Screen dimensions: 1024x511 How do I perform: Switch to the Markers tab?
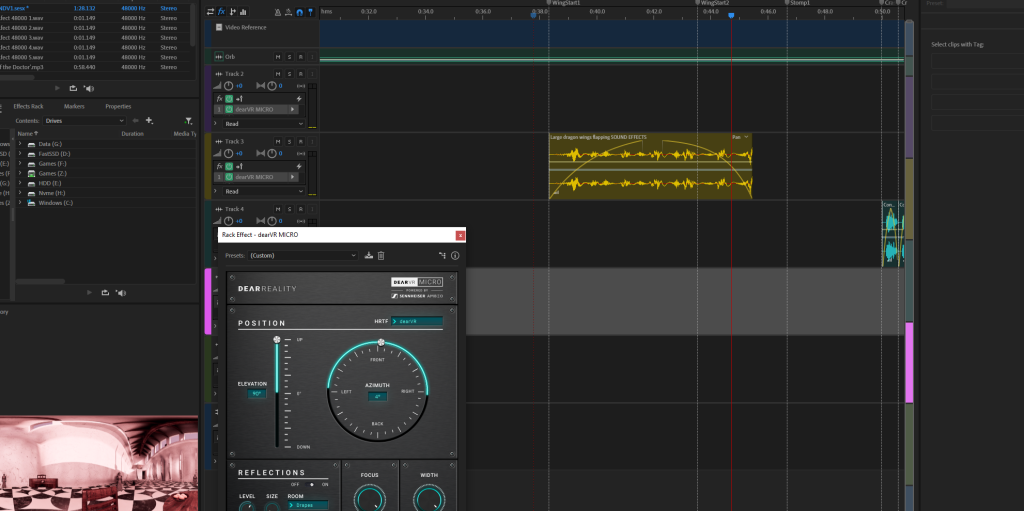tap(74, 106)
